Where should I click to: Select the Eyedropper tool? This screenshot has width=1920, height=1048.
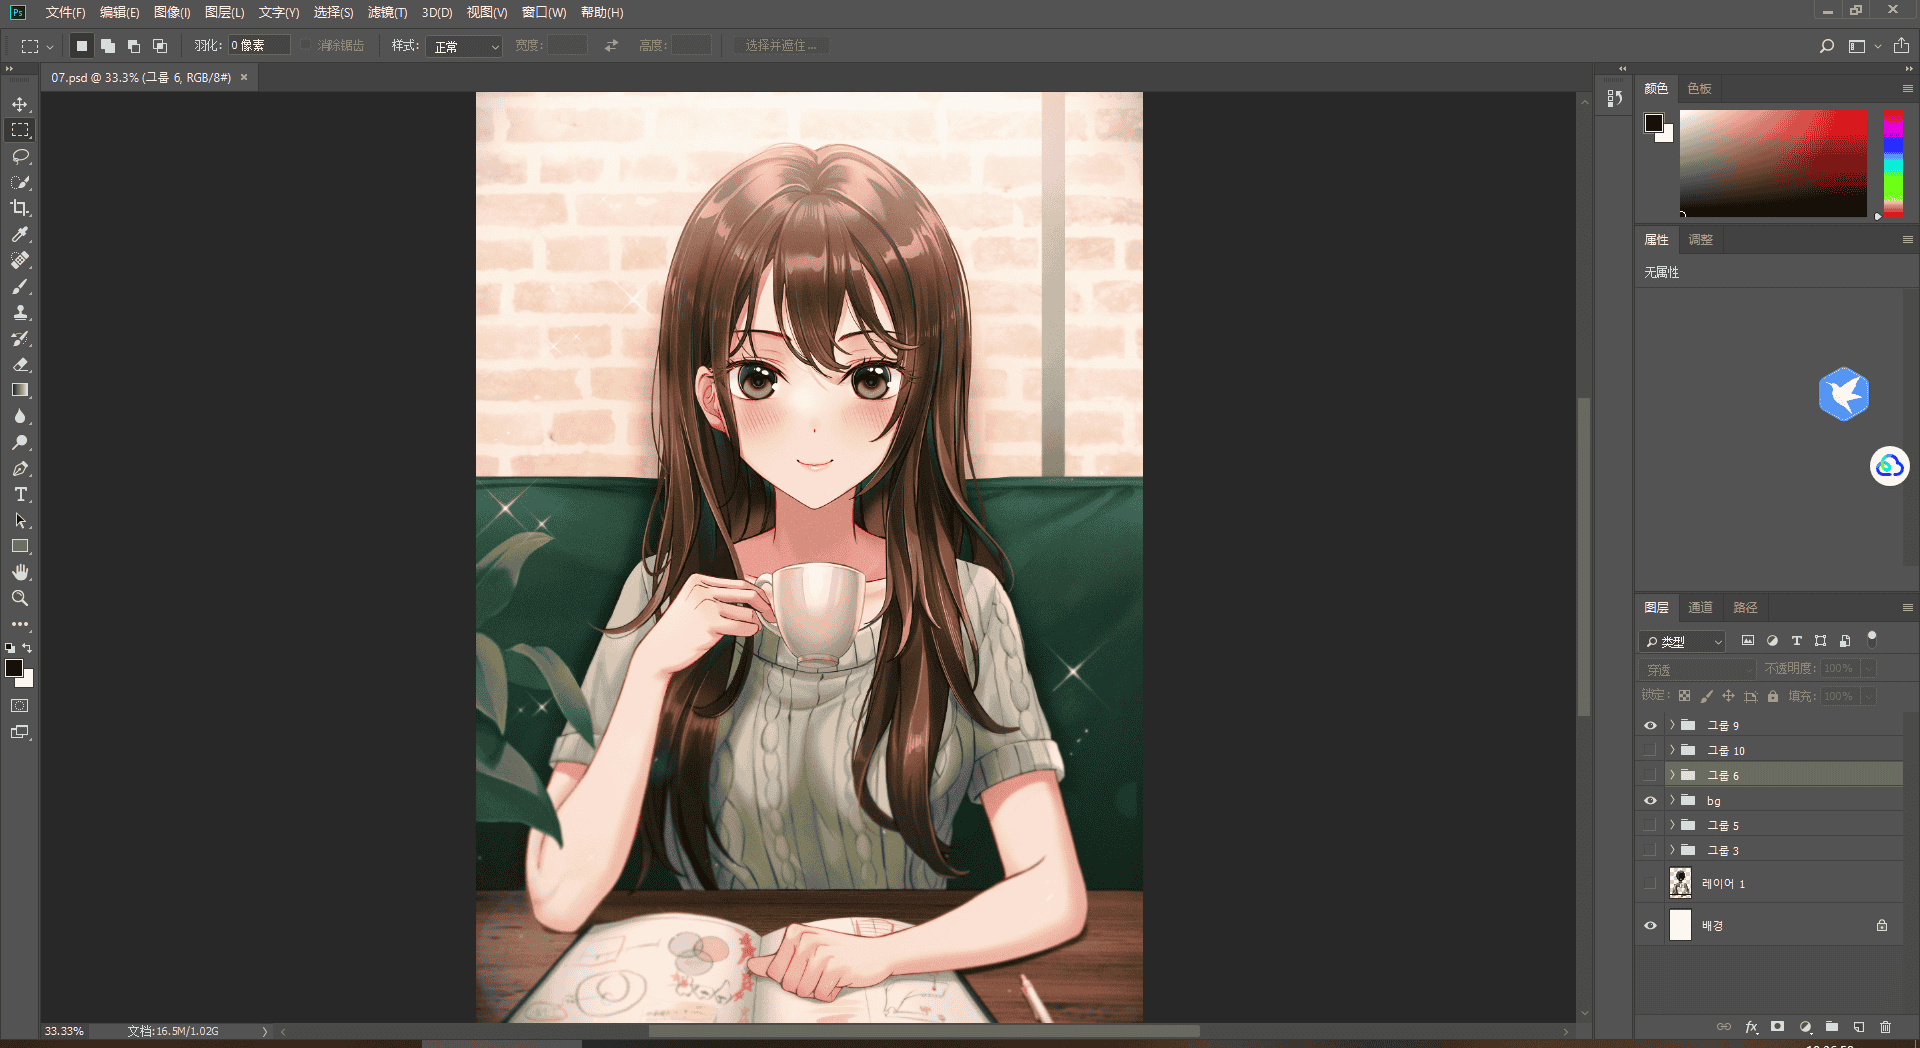coord(20,234)
